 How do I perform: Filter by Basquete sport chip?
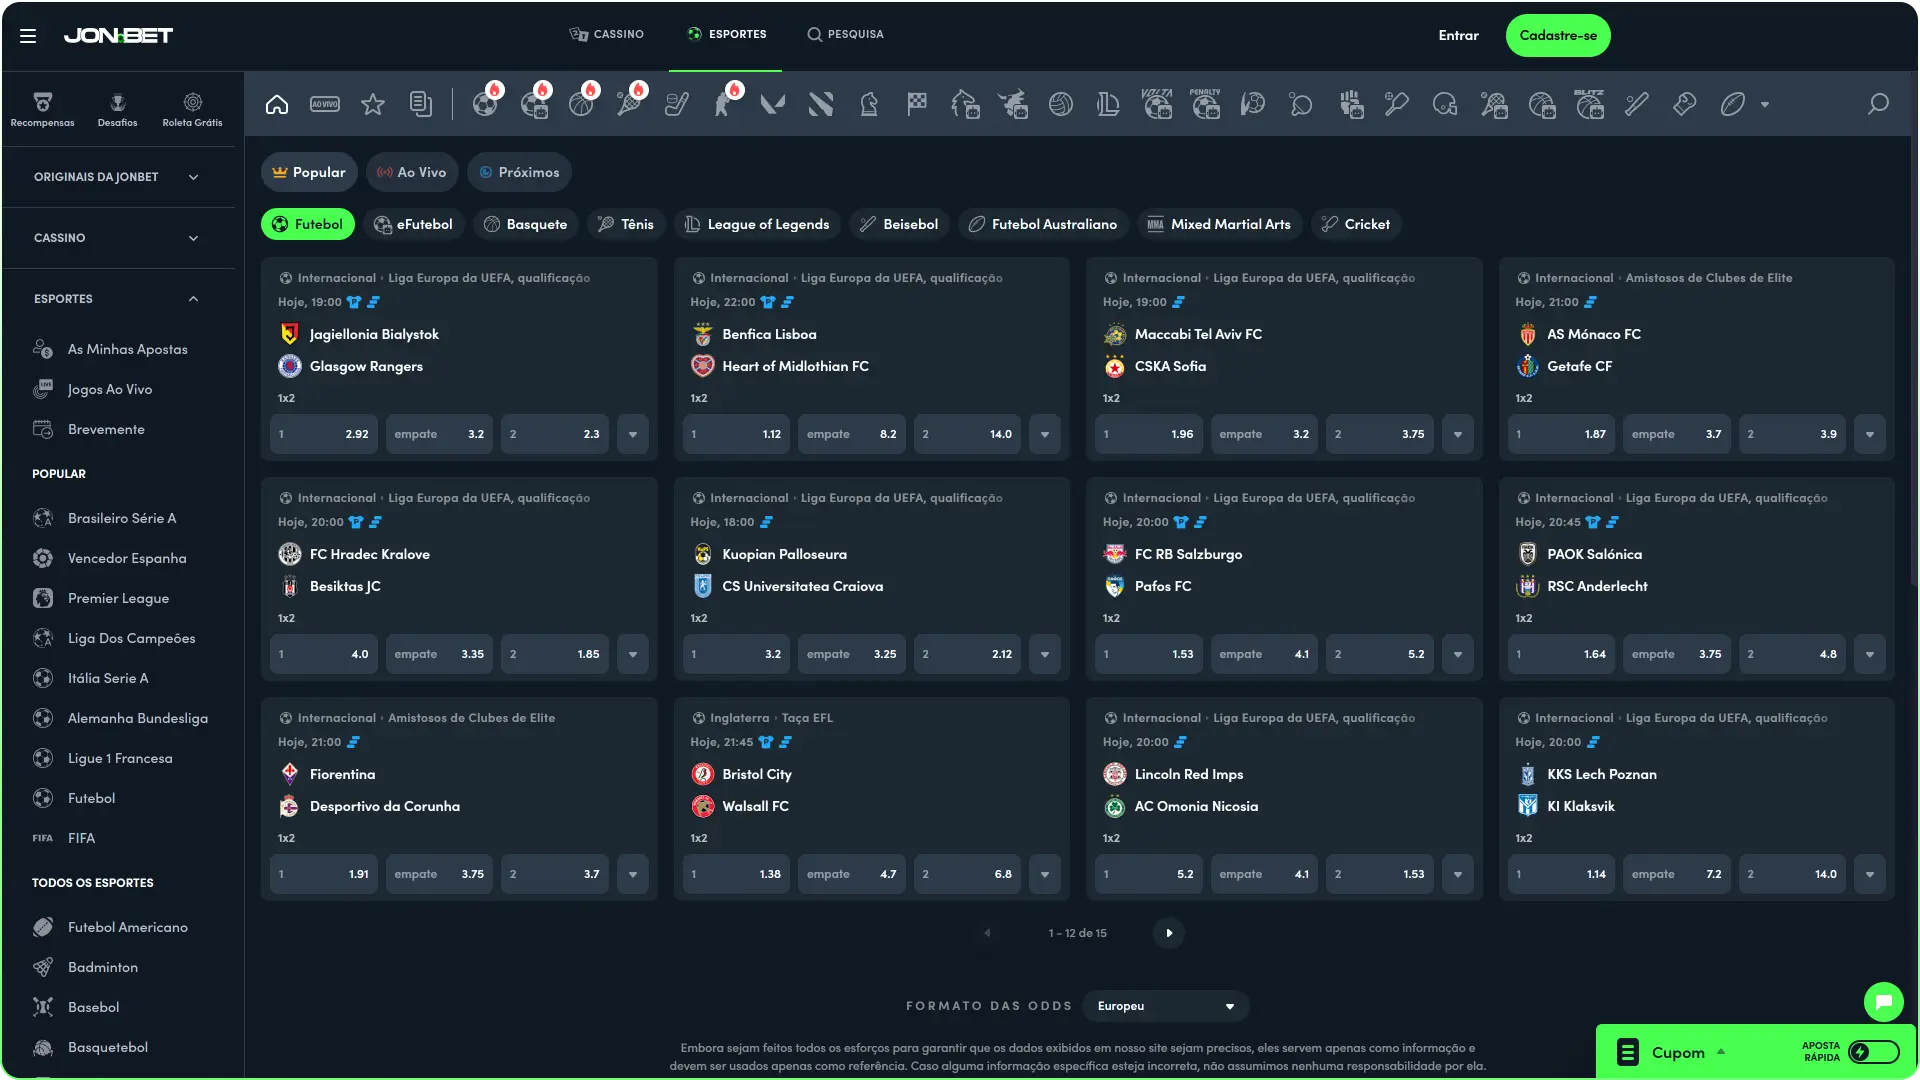pyautogui.click(x=526, y=224)
